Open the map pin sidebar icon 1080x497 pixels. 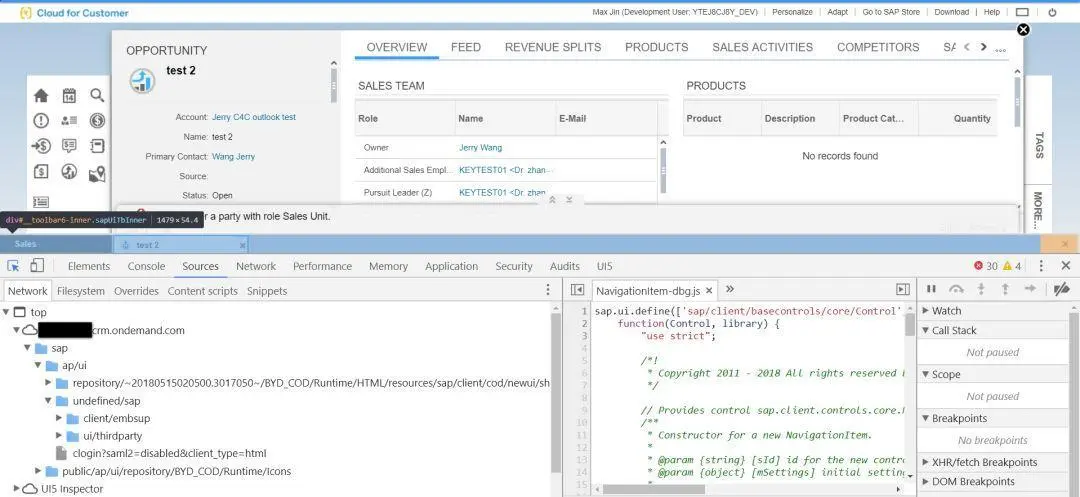click(x=97, y=173)
